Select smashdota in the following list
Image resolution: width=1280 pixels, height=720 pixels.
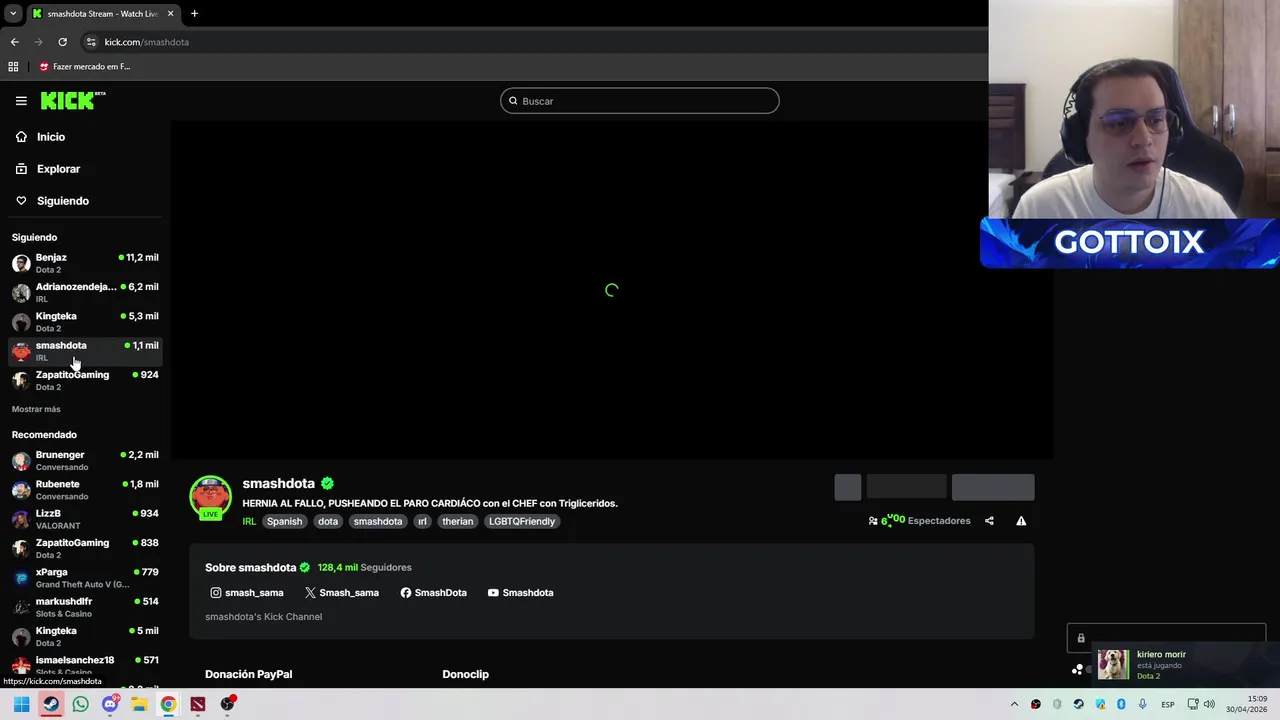[x=85, y=351]
